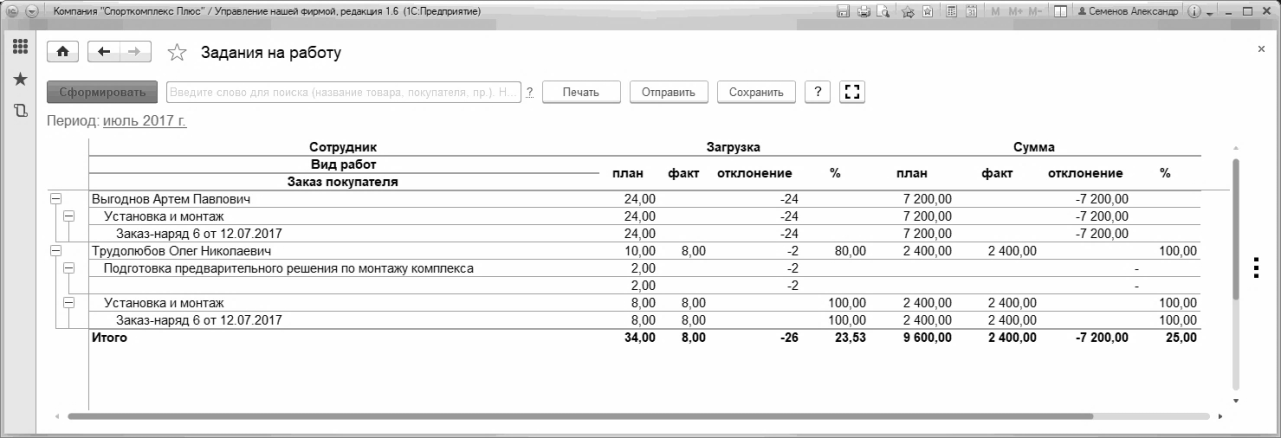Open the period link июль 2017 г.
This screenshot has width=1281, height=438.
pos(144,121)
